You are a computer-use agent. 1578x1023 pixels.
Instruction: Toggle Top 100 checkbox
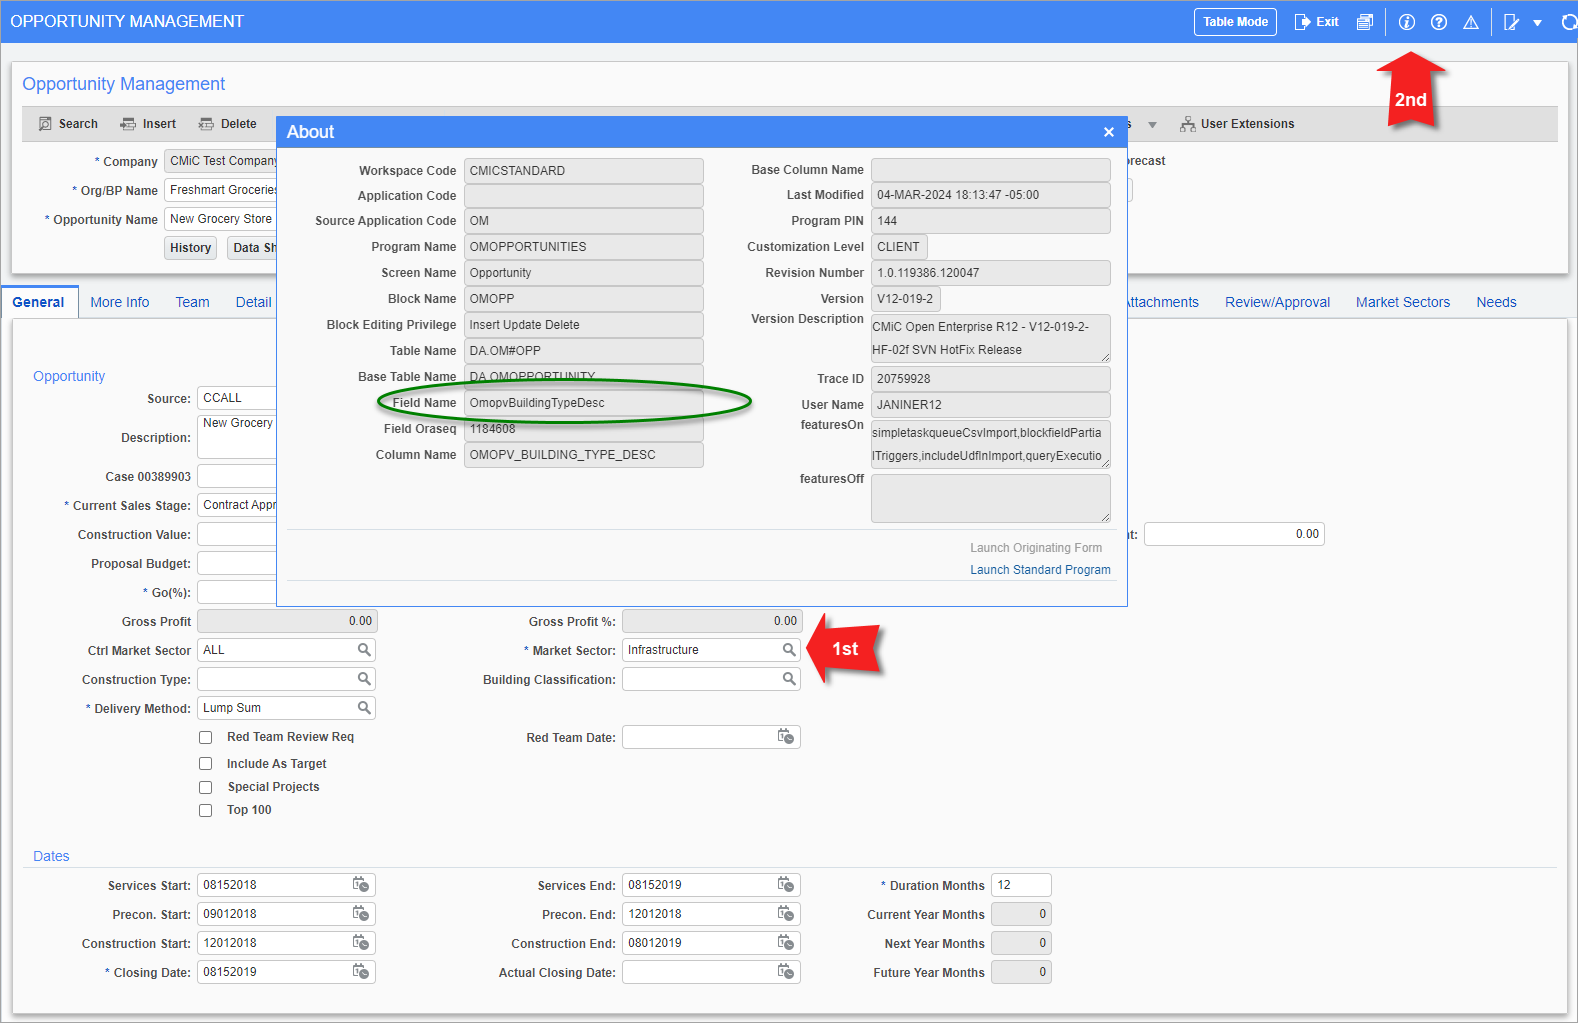pyautogui.click(x=206, y=811)
